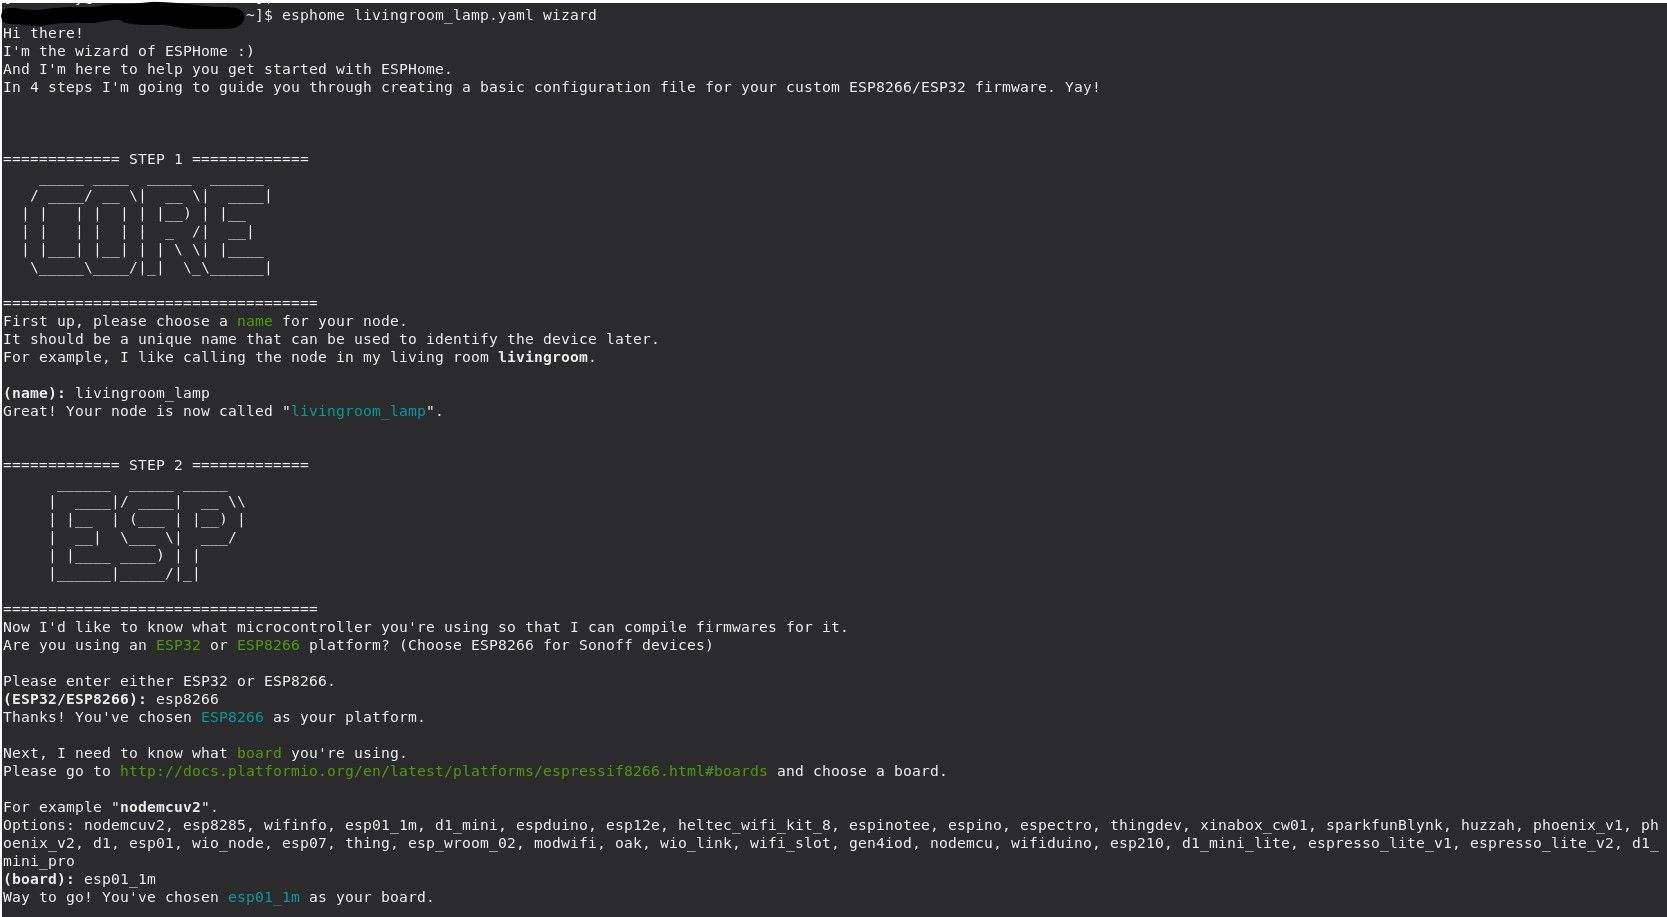Click 'esp8285' in the Options list
Image resolution: width=1667 pixels, height=917 pixels.
point(214,825)
